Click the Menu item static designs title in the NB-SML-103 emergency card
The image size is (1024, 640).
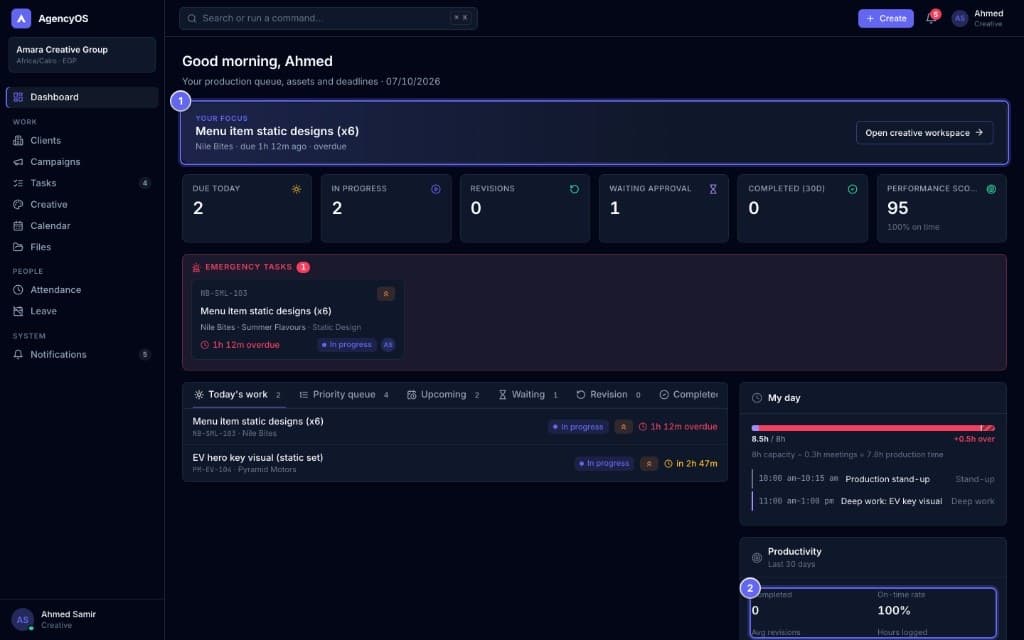pos(266,312)
